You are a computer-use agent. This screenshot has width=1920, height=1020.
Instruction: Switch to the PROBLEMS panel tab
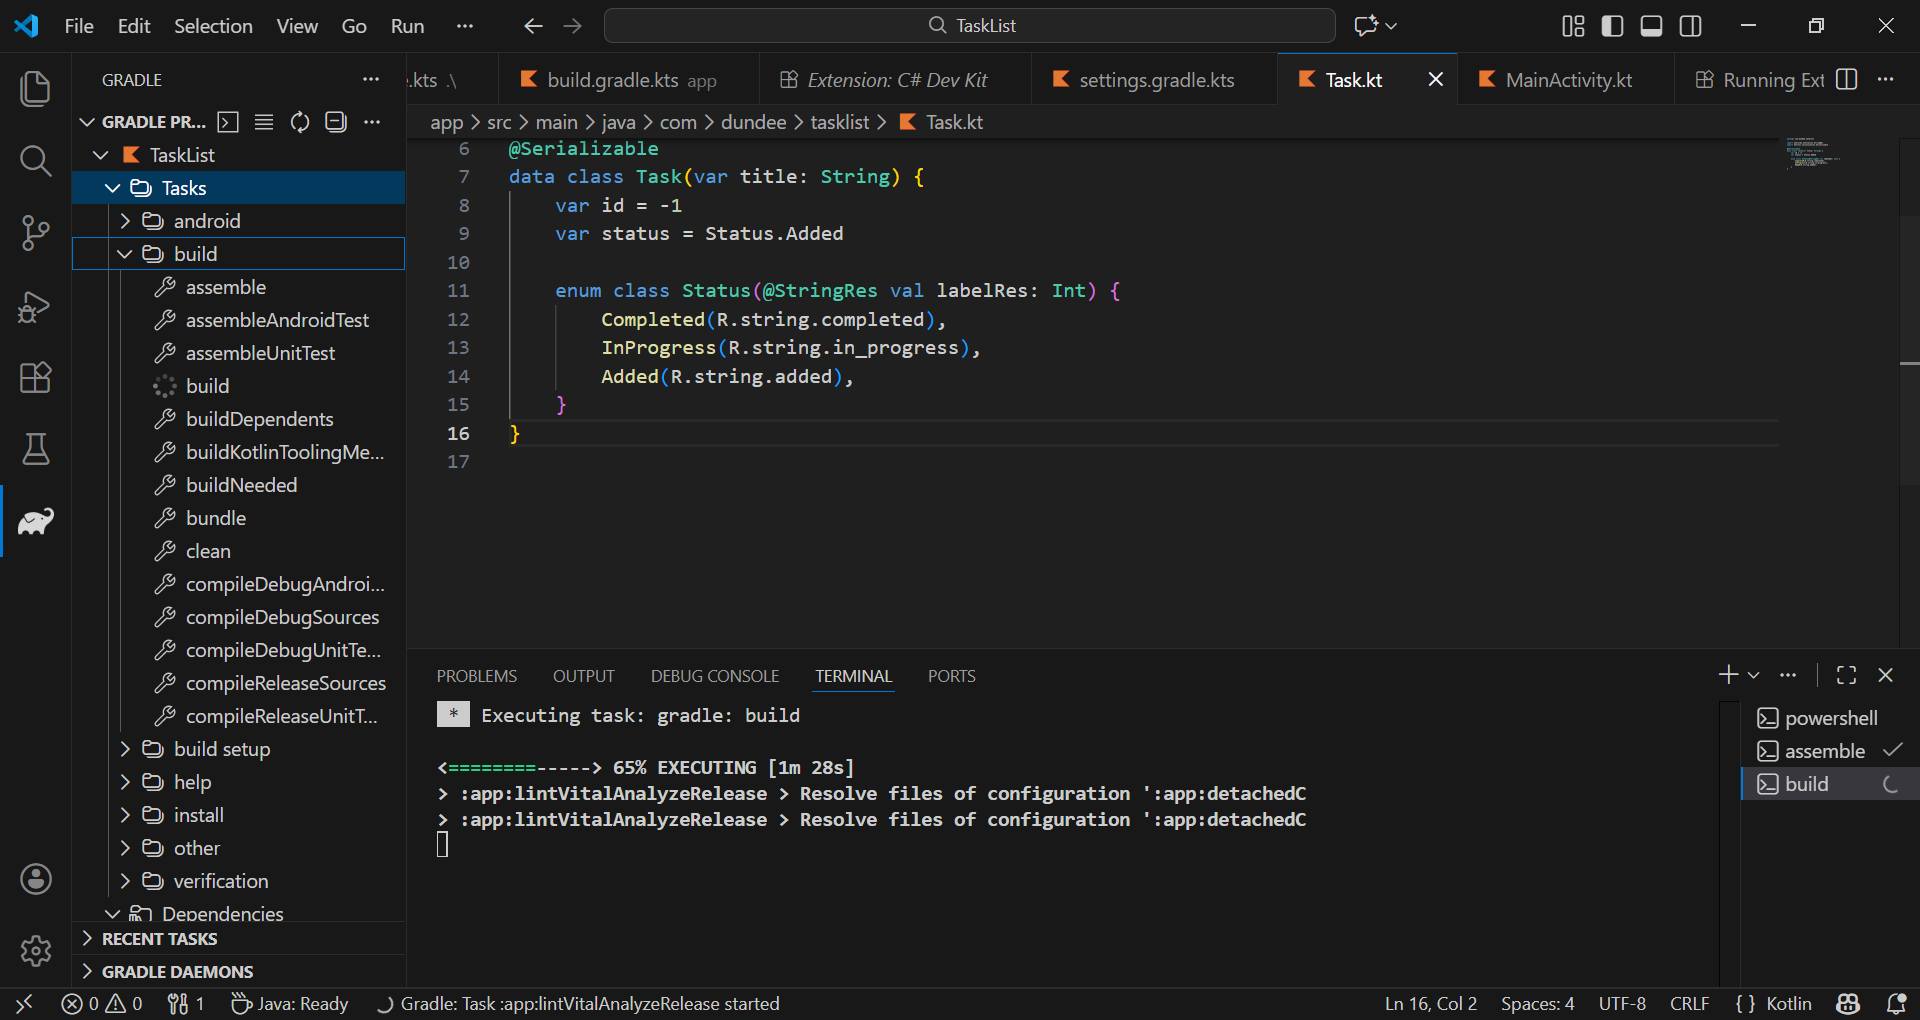pos(477,676)
